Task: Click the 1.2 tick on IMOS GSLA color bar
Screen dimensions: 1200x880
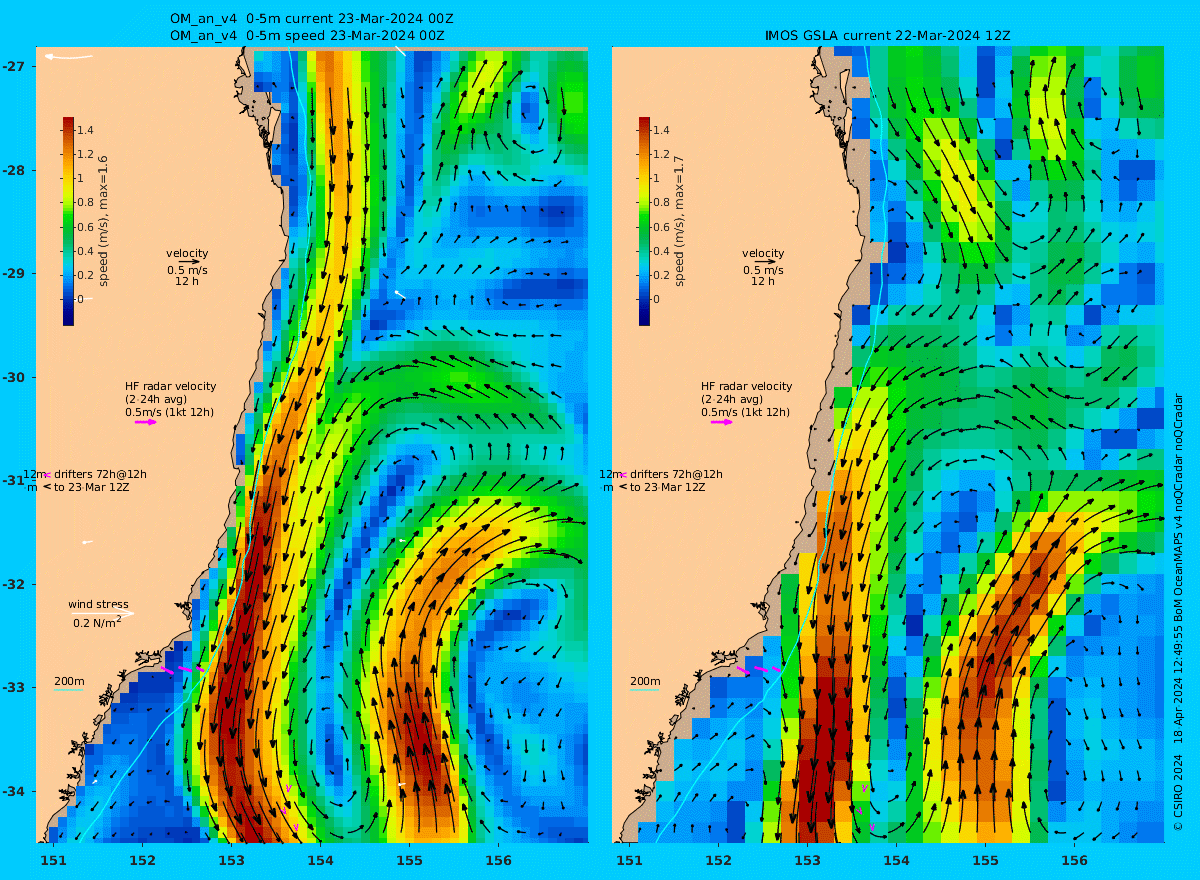Action: coord(661,154)
